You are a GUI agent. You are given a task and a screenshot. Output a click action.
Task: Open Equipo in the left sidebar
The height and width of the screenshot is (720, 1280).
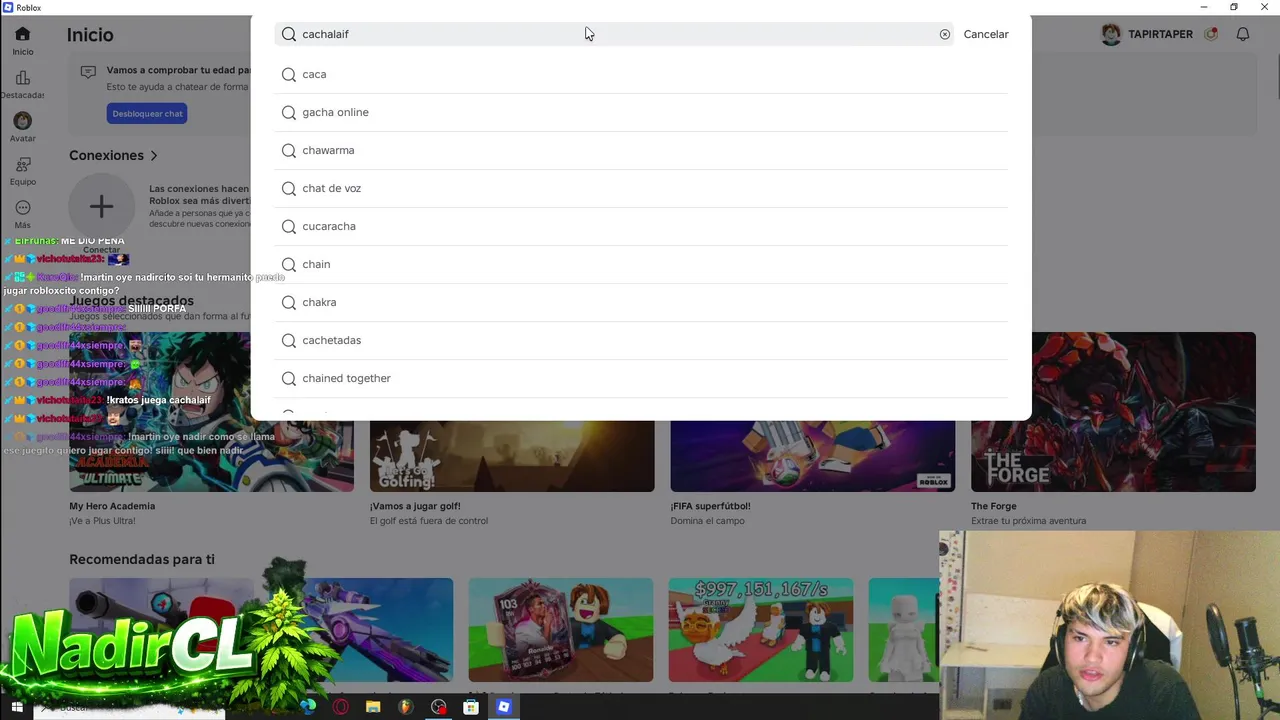[x=22, y=171]
